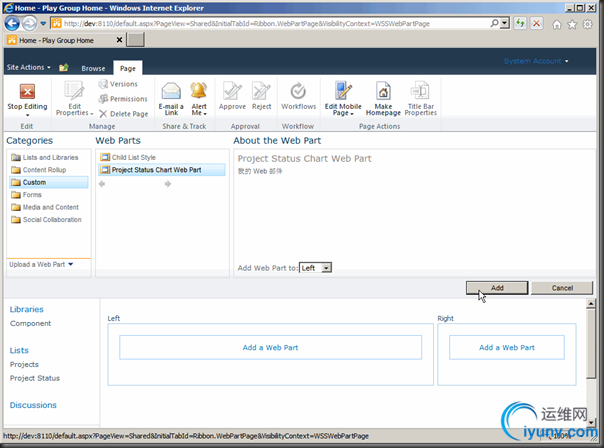Click the next web parts arrow
This screenshot has width=604, height=448.
tap(168, 184)
